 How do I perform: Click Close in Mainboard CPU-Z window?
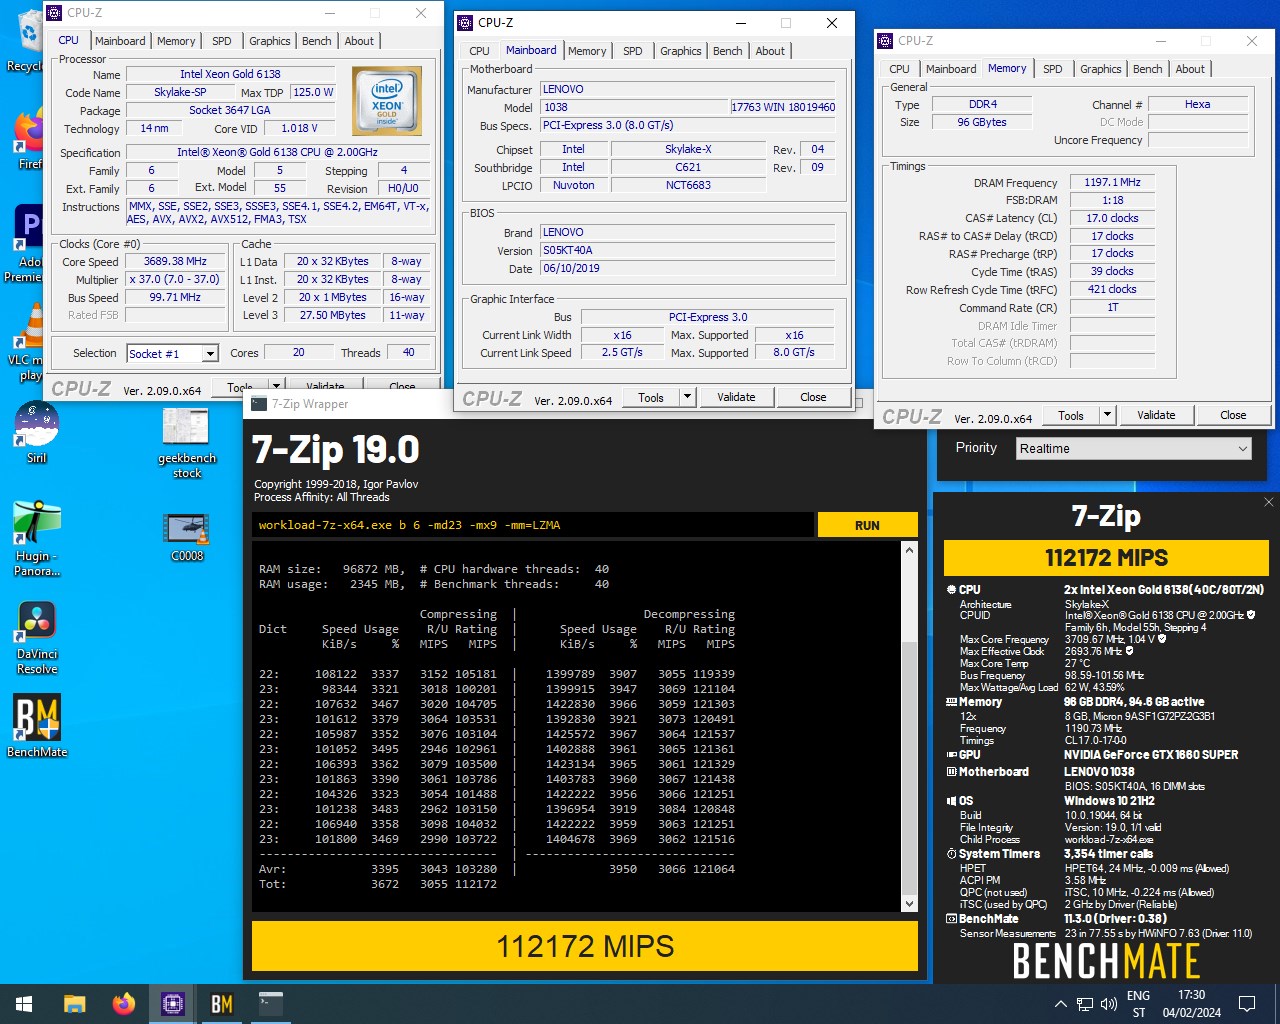click(x=813, y=397)
